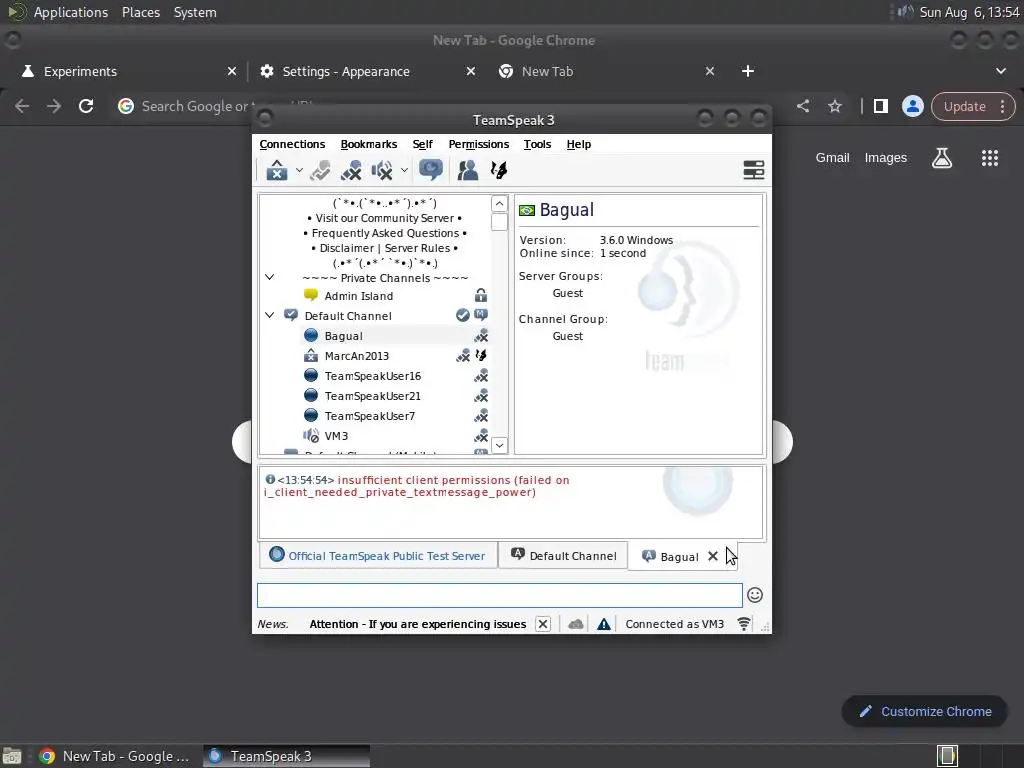This screenshot has height=768, width=1024.
Task: Click the server layout icon at toolbar right
Action: point(754,170)
